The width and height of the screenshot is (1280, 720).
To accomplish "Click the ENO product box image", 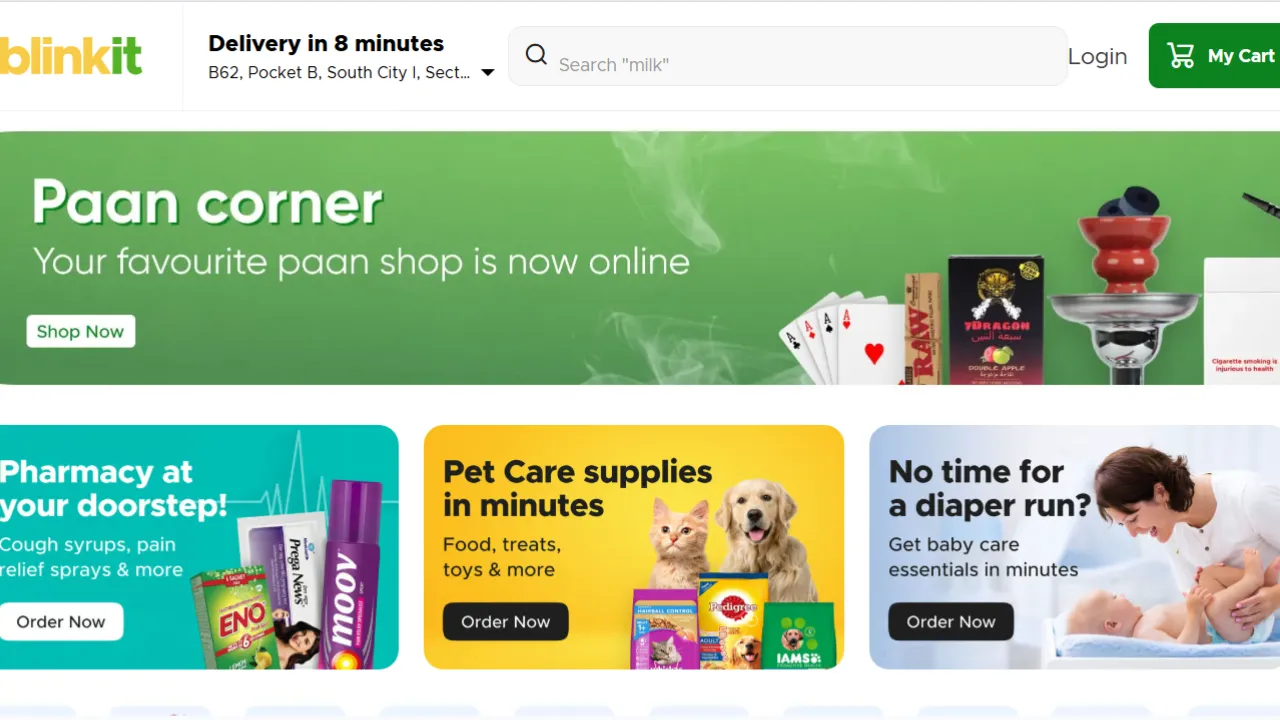I will (x=234, y=617).
